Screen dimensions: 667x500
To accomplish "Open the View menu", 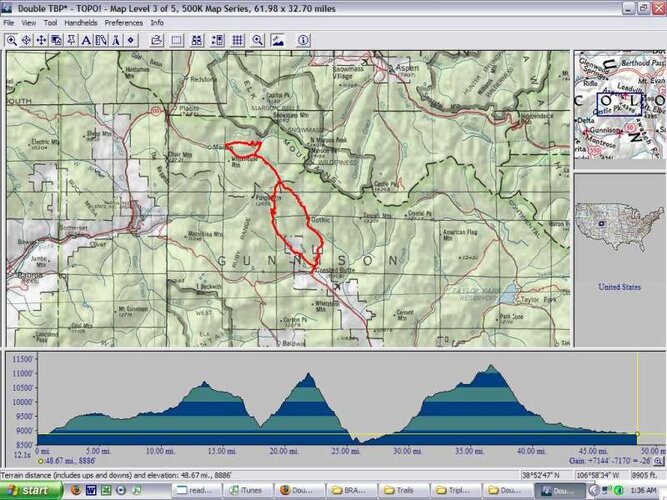I will 29,23.
